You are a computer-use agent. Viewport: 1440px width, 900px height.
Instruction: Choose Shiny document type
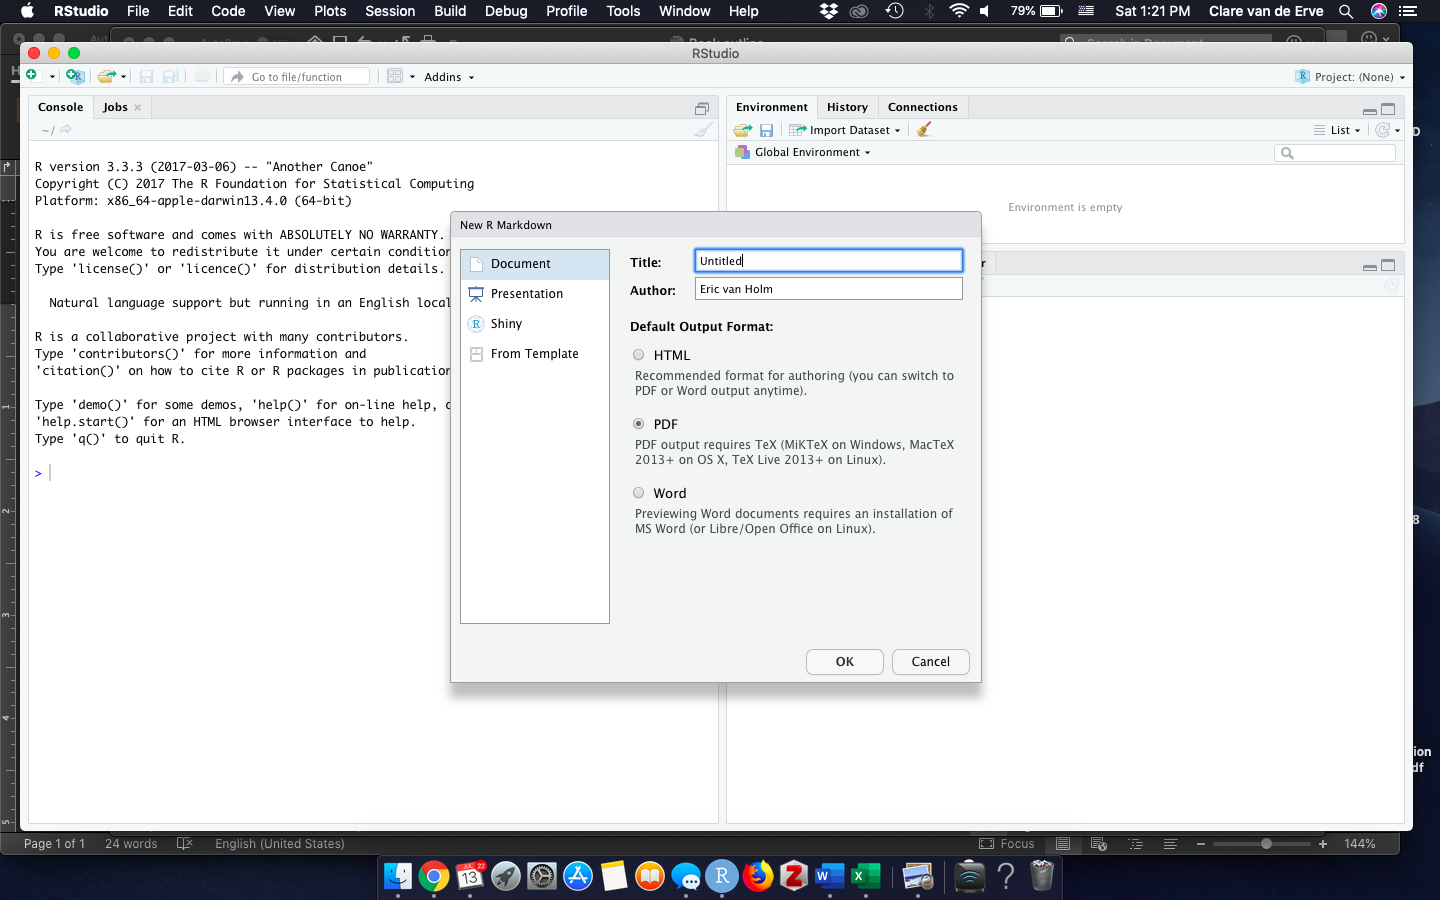click(506, 324)
